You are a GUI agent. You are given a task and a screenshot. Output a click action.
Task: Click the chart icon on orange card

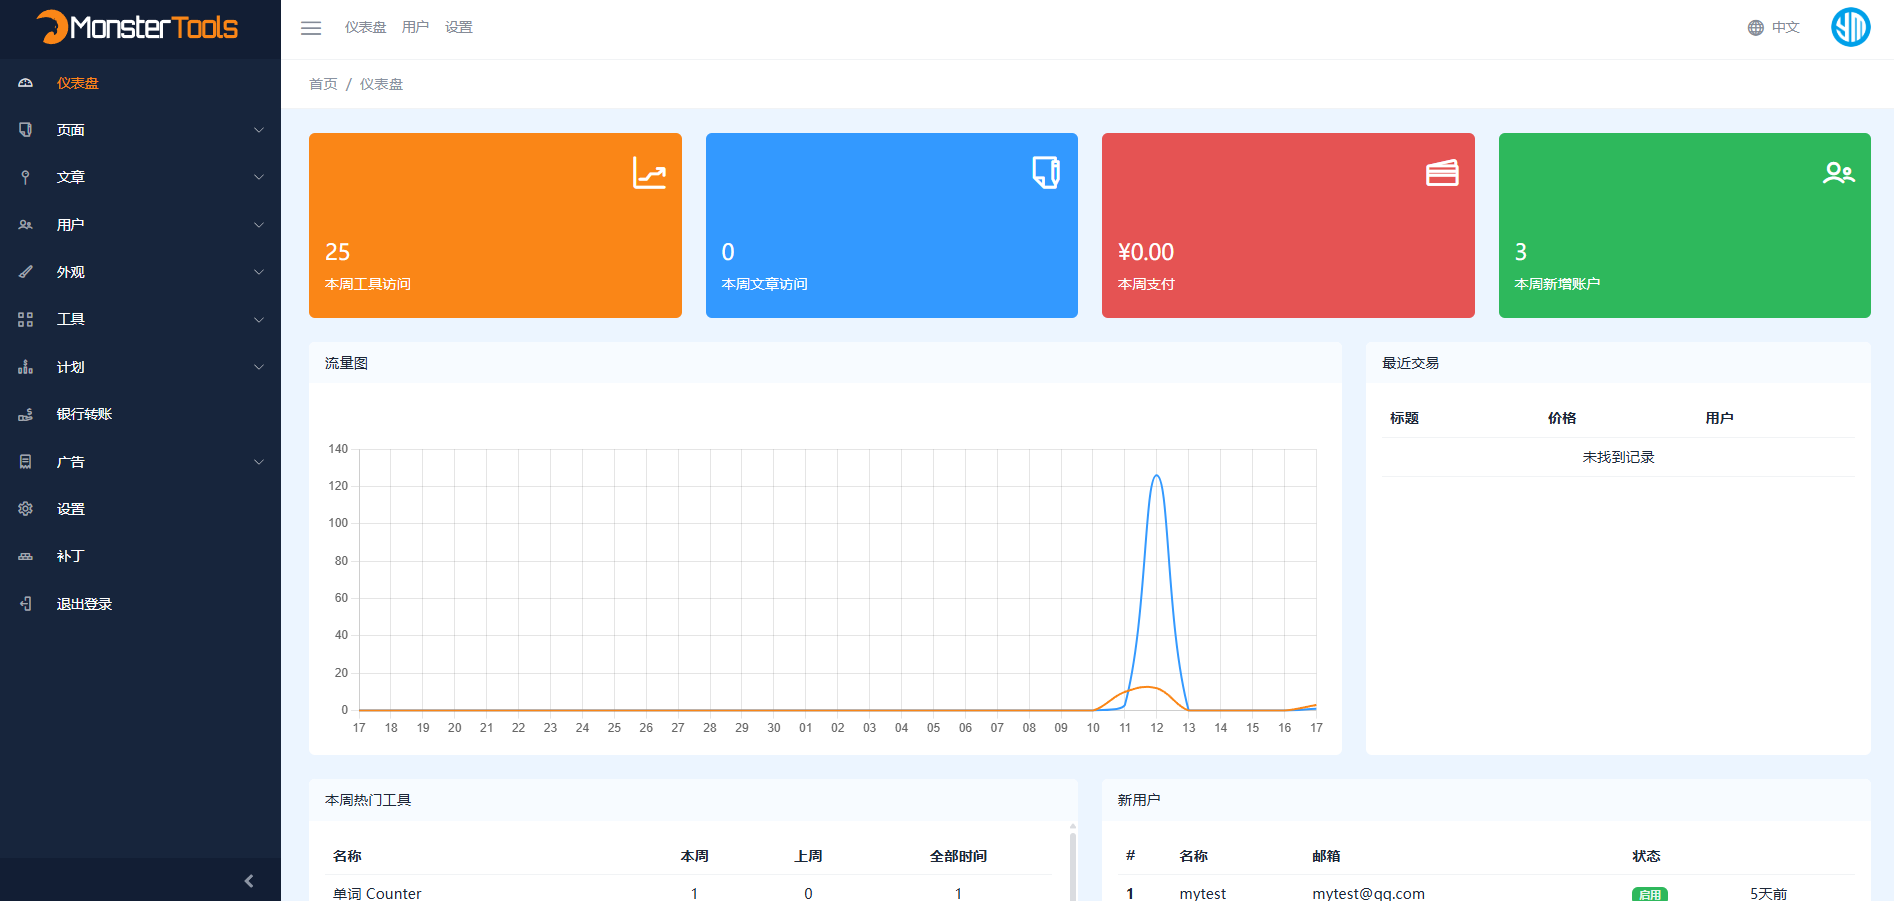[649, 173]
